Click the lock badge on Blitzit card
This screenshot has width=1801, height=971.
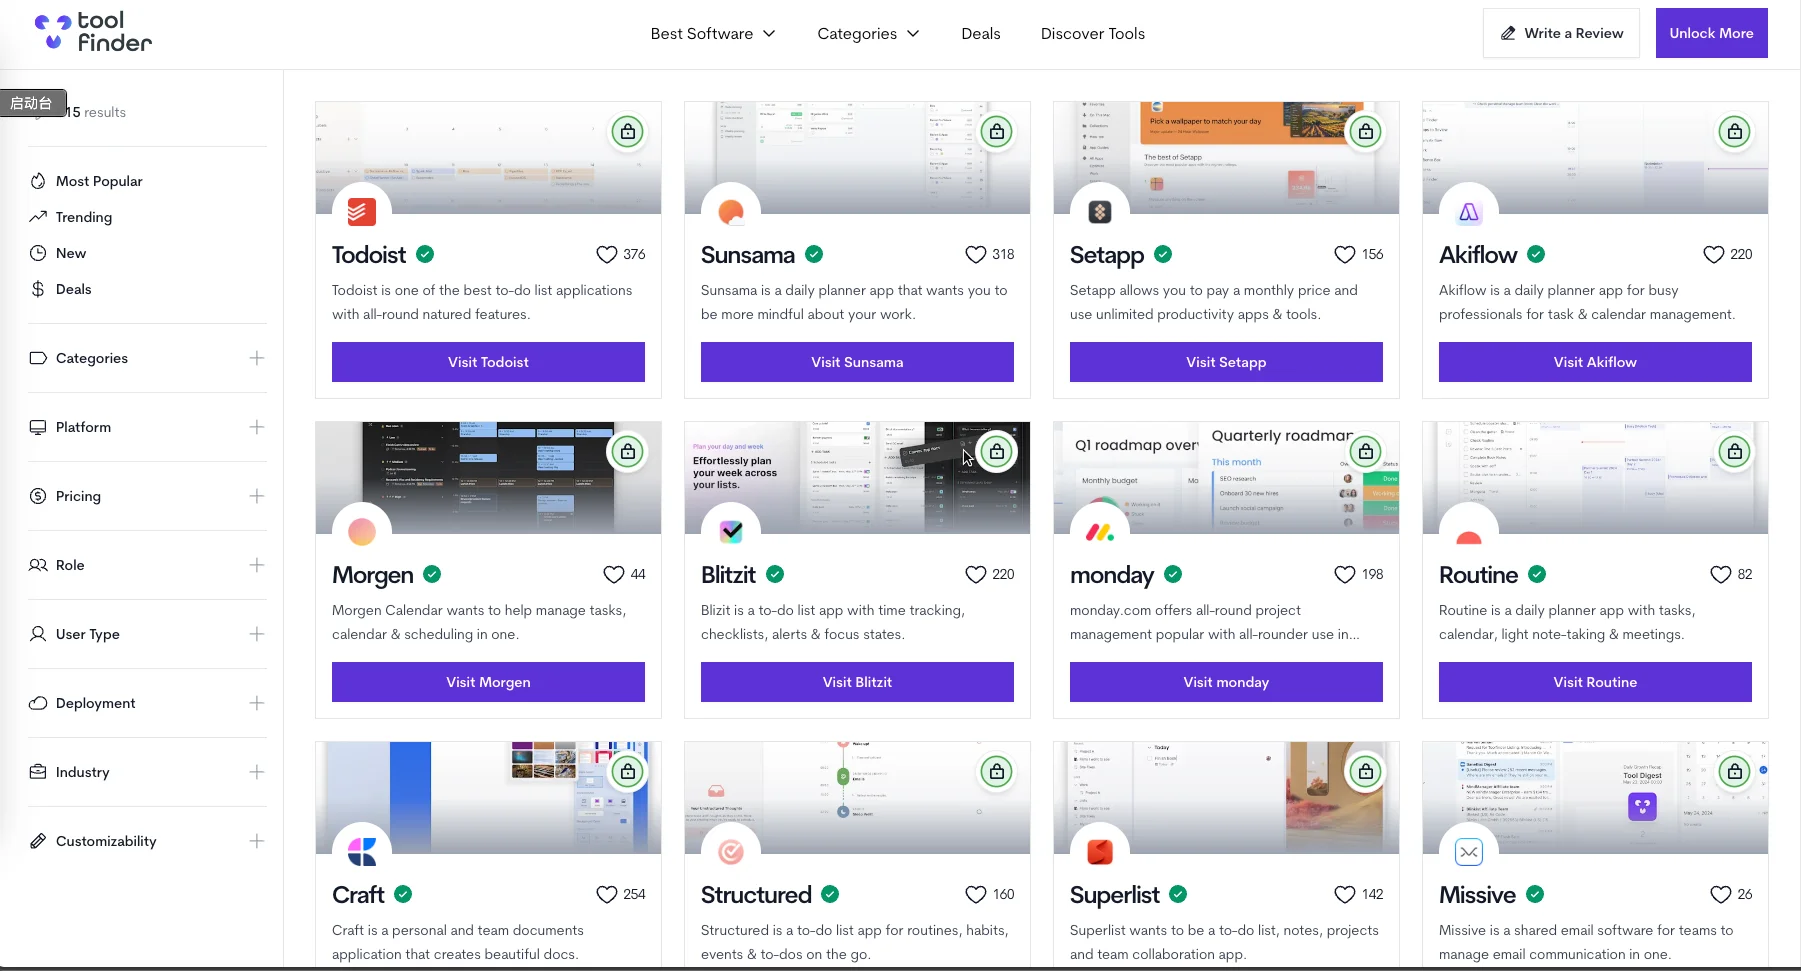[997, 452]
